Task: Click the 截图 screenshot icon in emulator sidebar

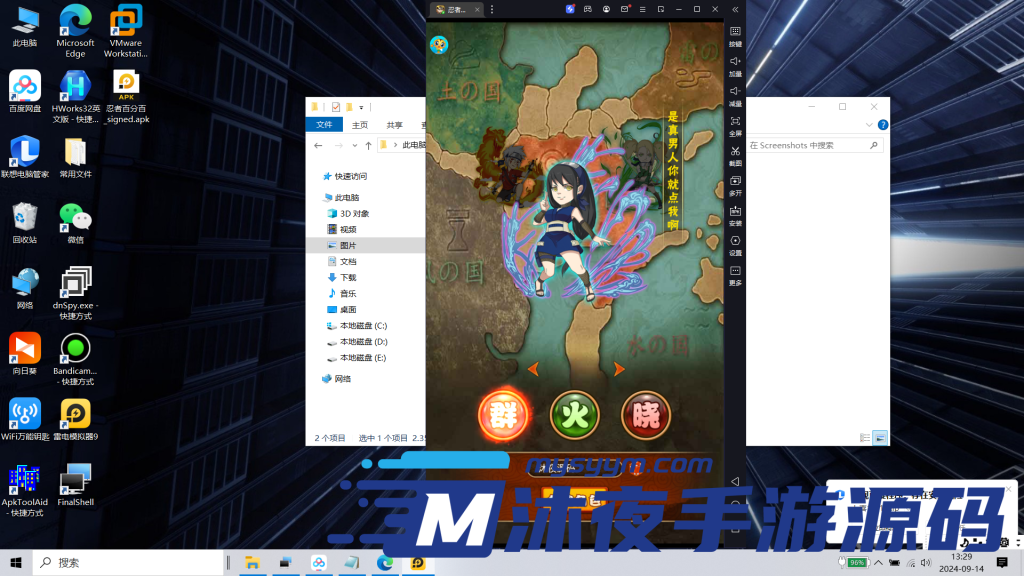Action: pos(737,153)
